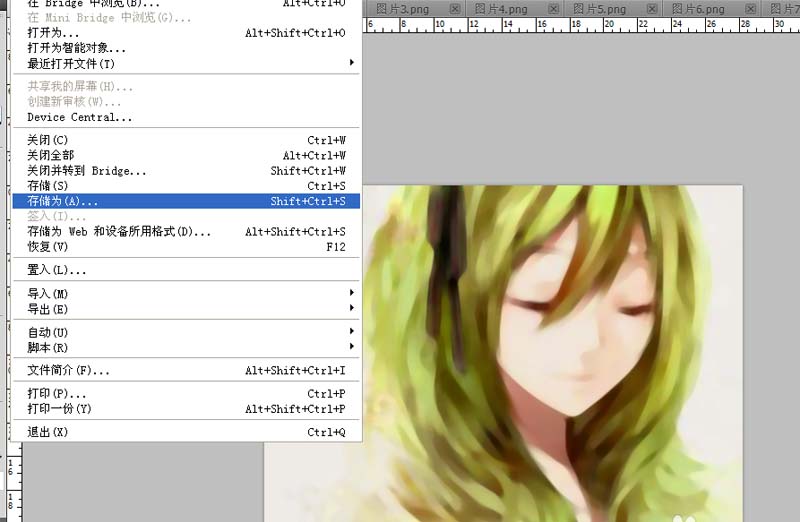Close the 图片5.png document tab
Viewport: 800px width, 522px height.
click(652, 9)
